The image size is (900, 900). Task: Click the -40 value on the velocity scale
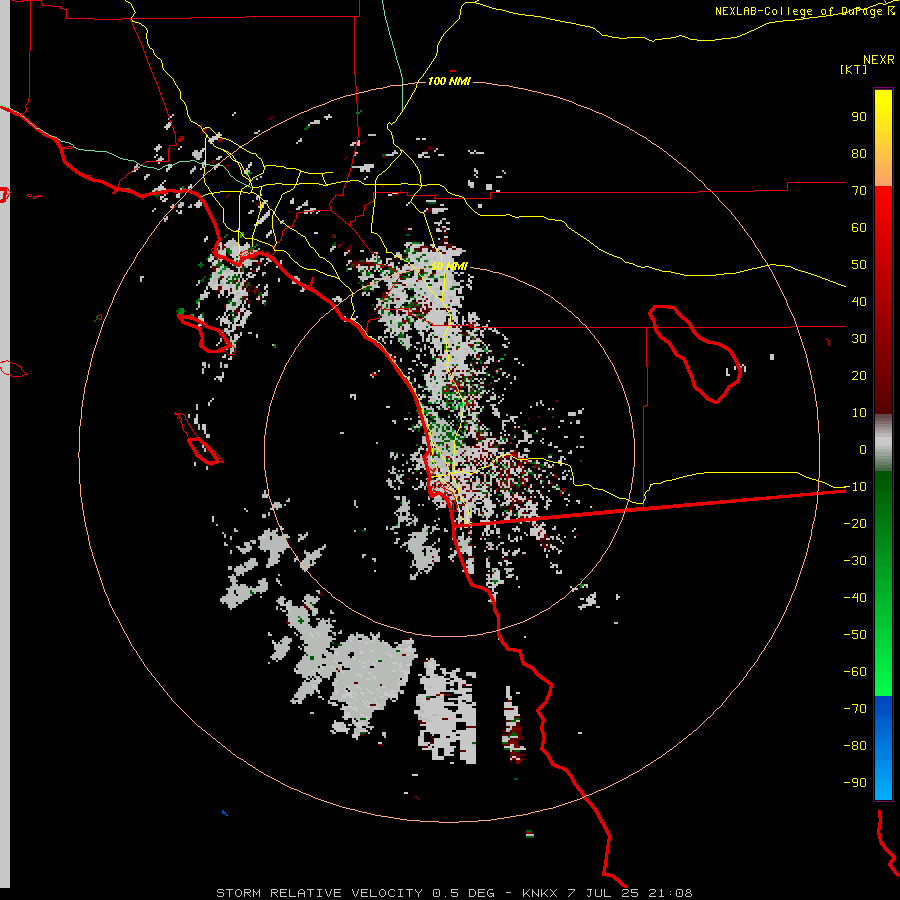pyautogui.click(x=855, y=598)
